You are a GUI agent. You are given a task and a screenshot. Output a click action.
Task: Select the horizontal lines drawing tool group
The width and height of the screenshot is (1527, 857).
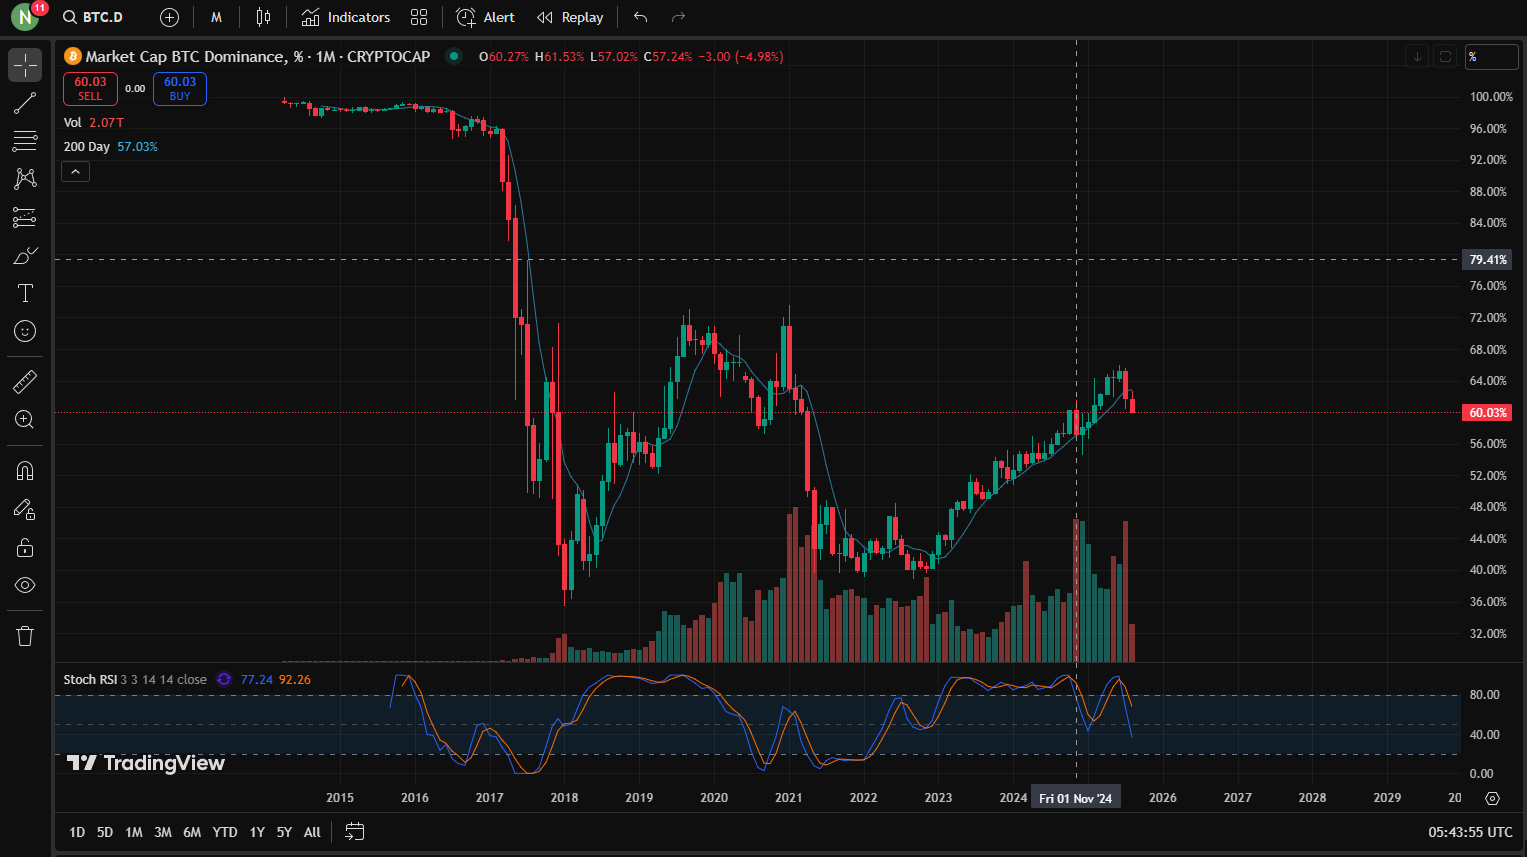25,141
